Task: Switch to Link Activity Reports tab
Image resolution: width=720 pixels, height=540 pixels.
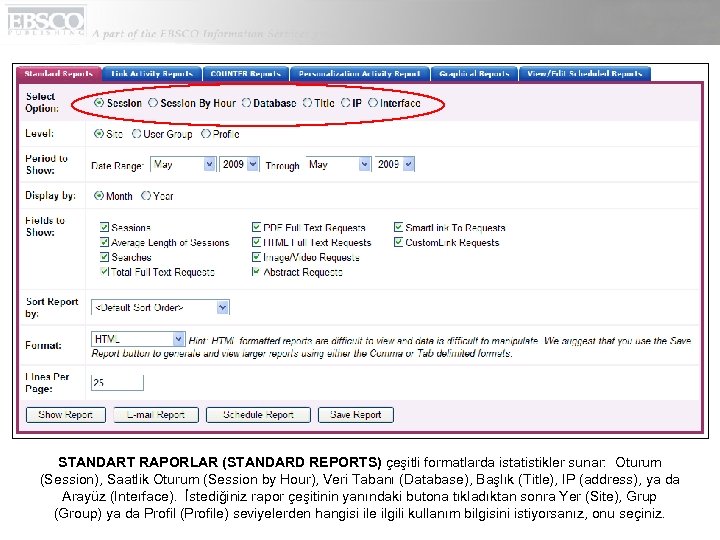Action: (152, 74)
